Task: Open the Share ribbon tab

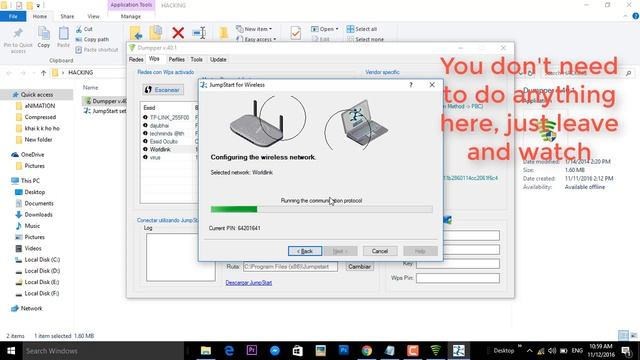Action: click(67, 16)
